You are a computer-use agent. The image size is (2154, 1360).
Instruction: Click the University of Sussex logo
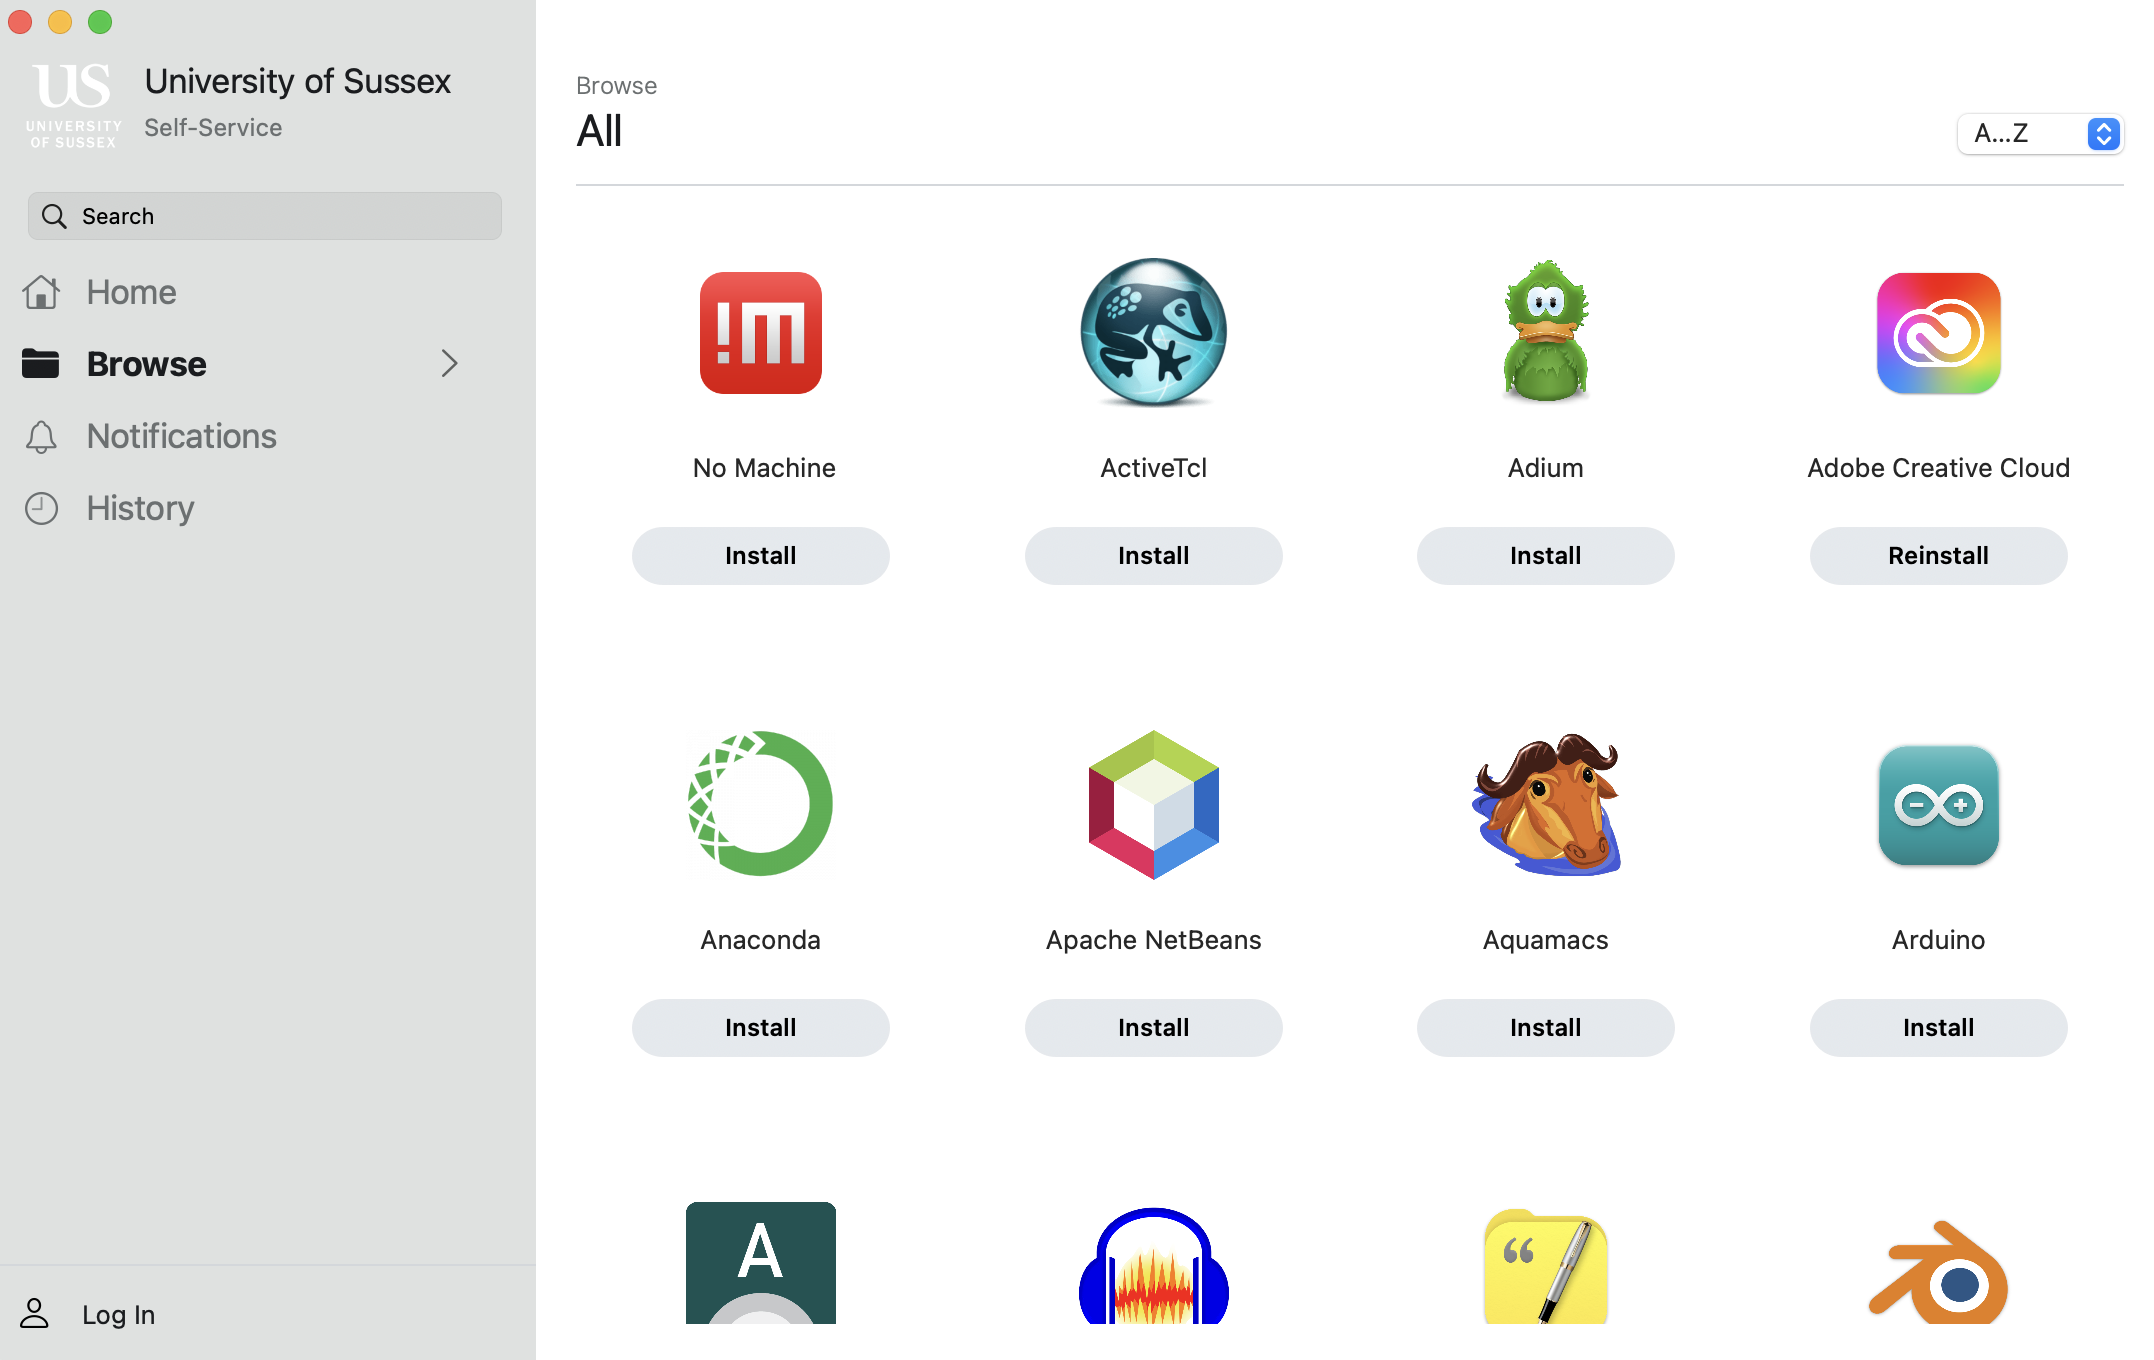pyautogui.click(x=74, y=106)
